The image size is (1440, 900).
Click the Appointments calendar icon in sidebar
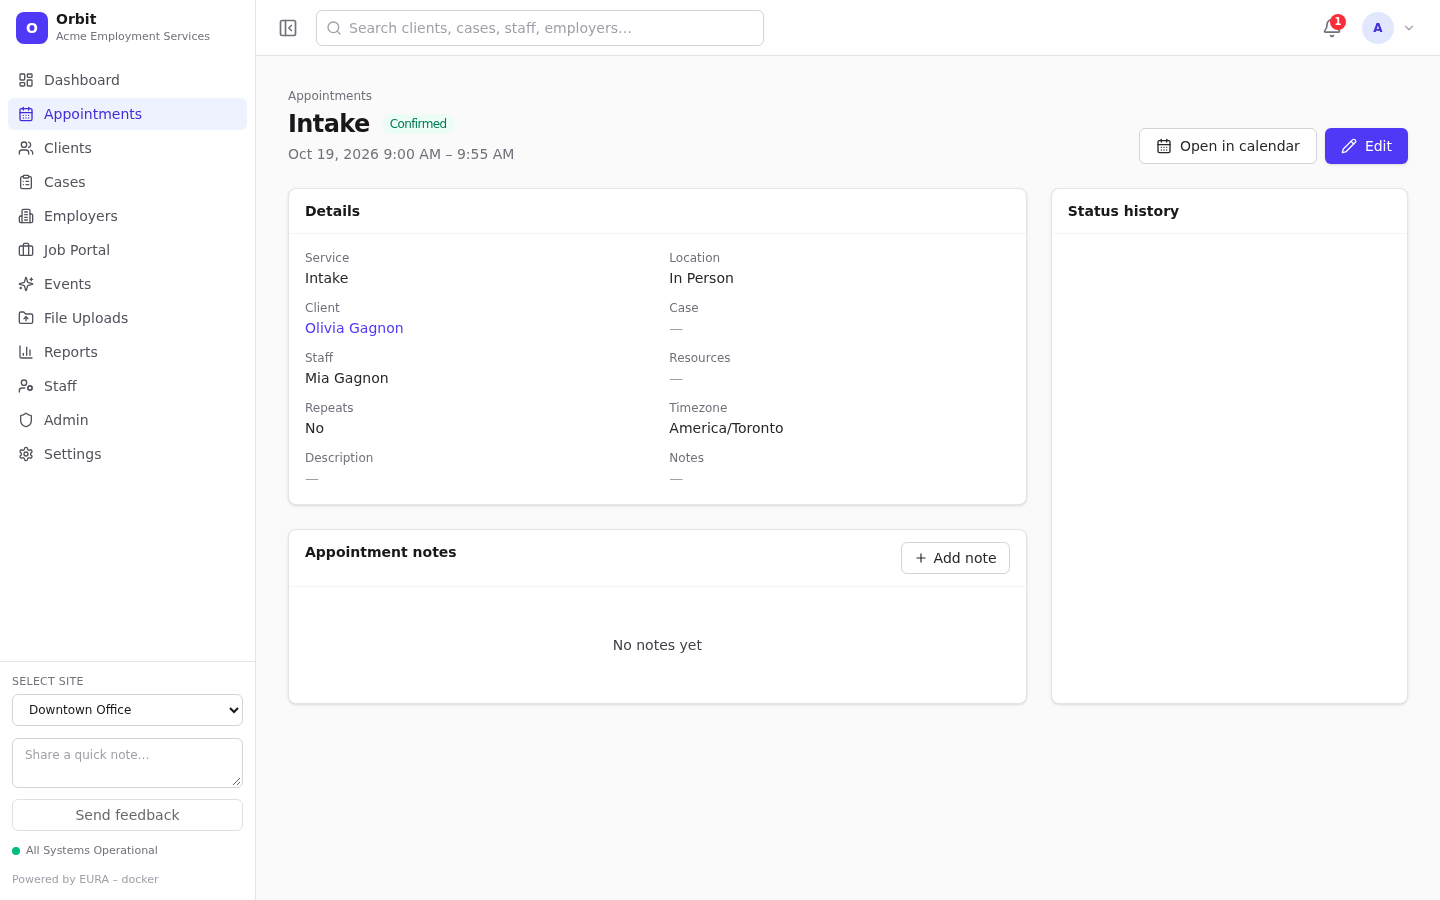click(26, 114)
